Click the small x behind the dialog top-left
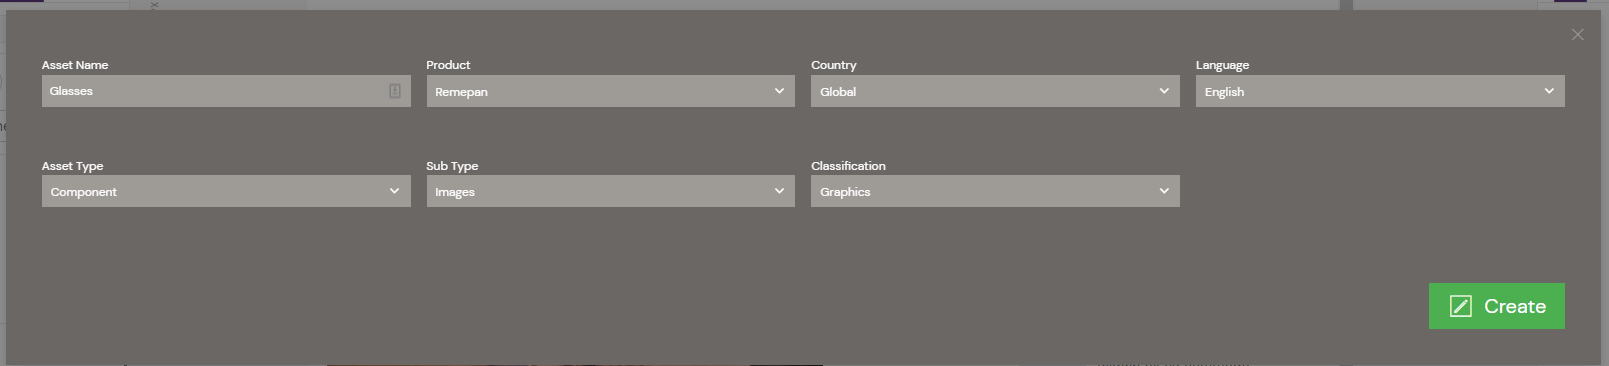The image size is (1609, 366). click(154, 5)
